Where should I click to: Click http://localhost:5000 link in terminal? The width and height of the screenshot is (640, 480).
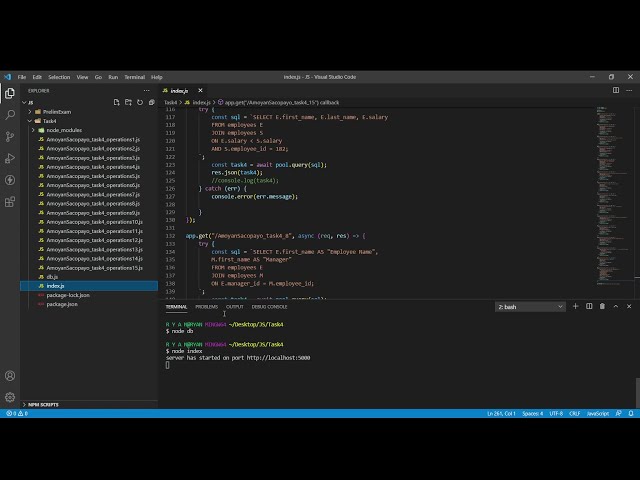pyautogui.click(x=278, y=358)
